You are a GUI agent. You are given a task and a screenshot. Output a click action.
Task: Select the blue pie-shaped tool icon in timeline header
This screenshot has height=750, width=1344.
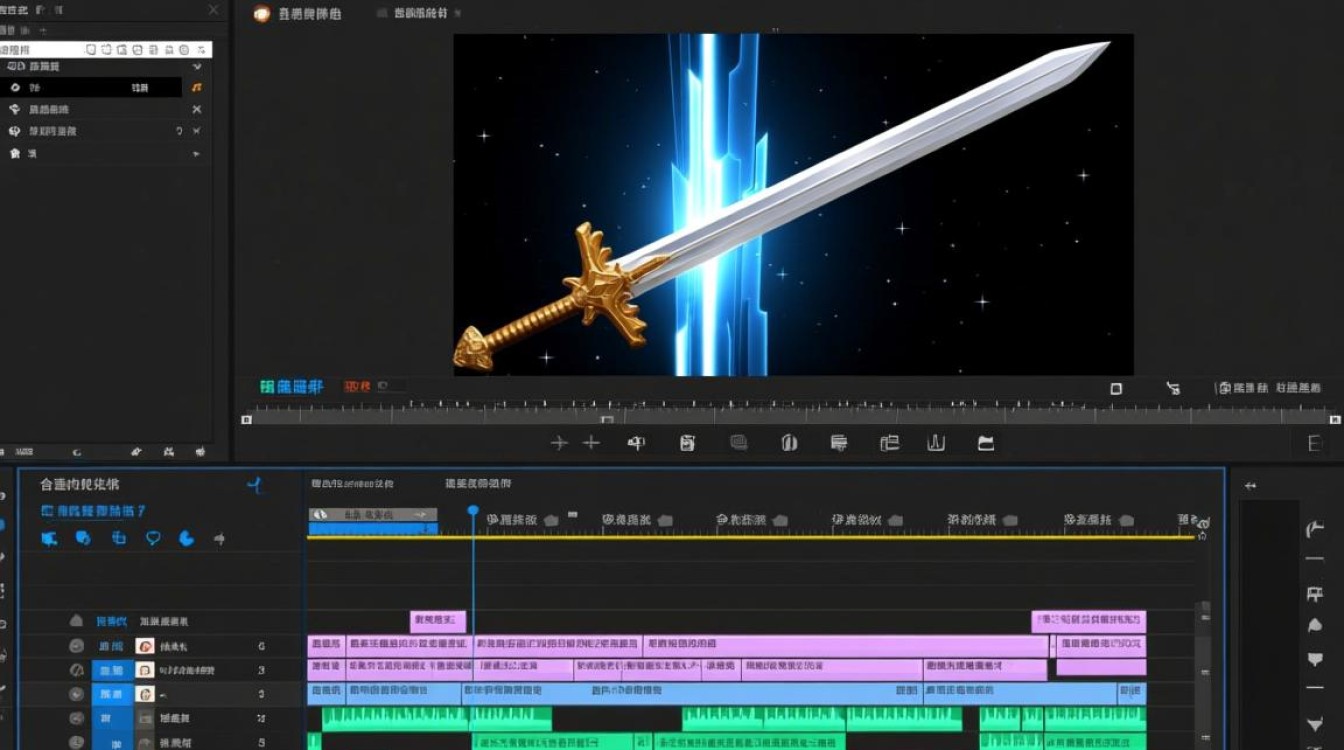pyautogui.click(x=186, y=539)
